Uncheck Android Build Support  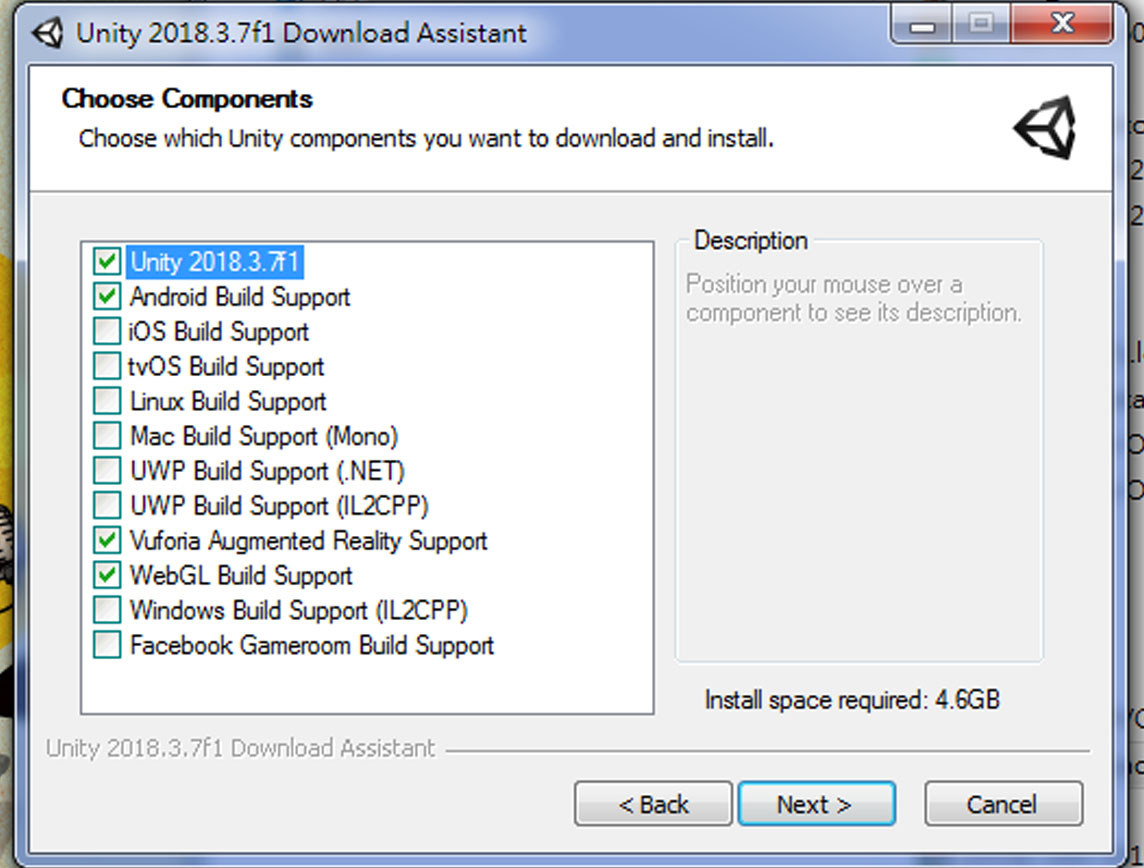tap(106, 297)
